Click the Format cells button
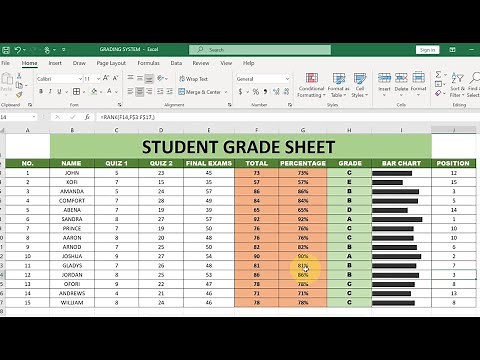The width and height of the screenshot is (480, 360). tap(418, 83)
